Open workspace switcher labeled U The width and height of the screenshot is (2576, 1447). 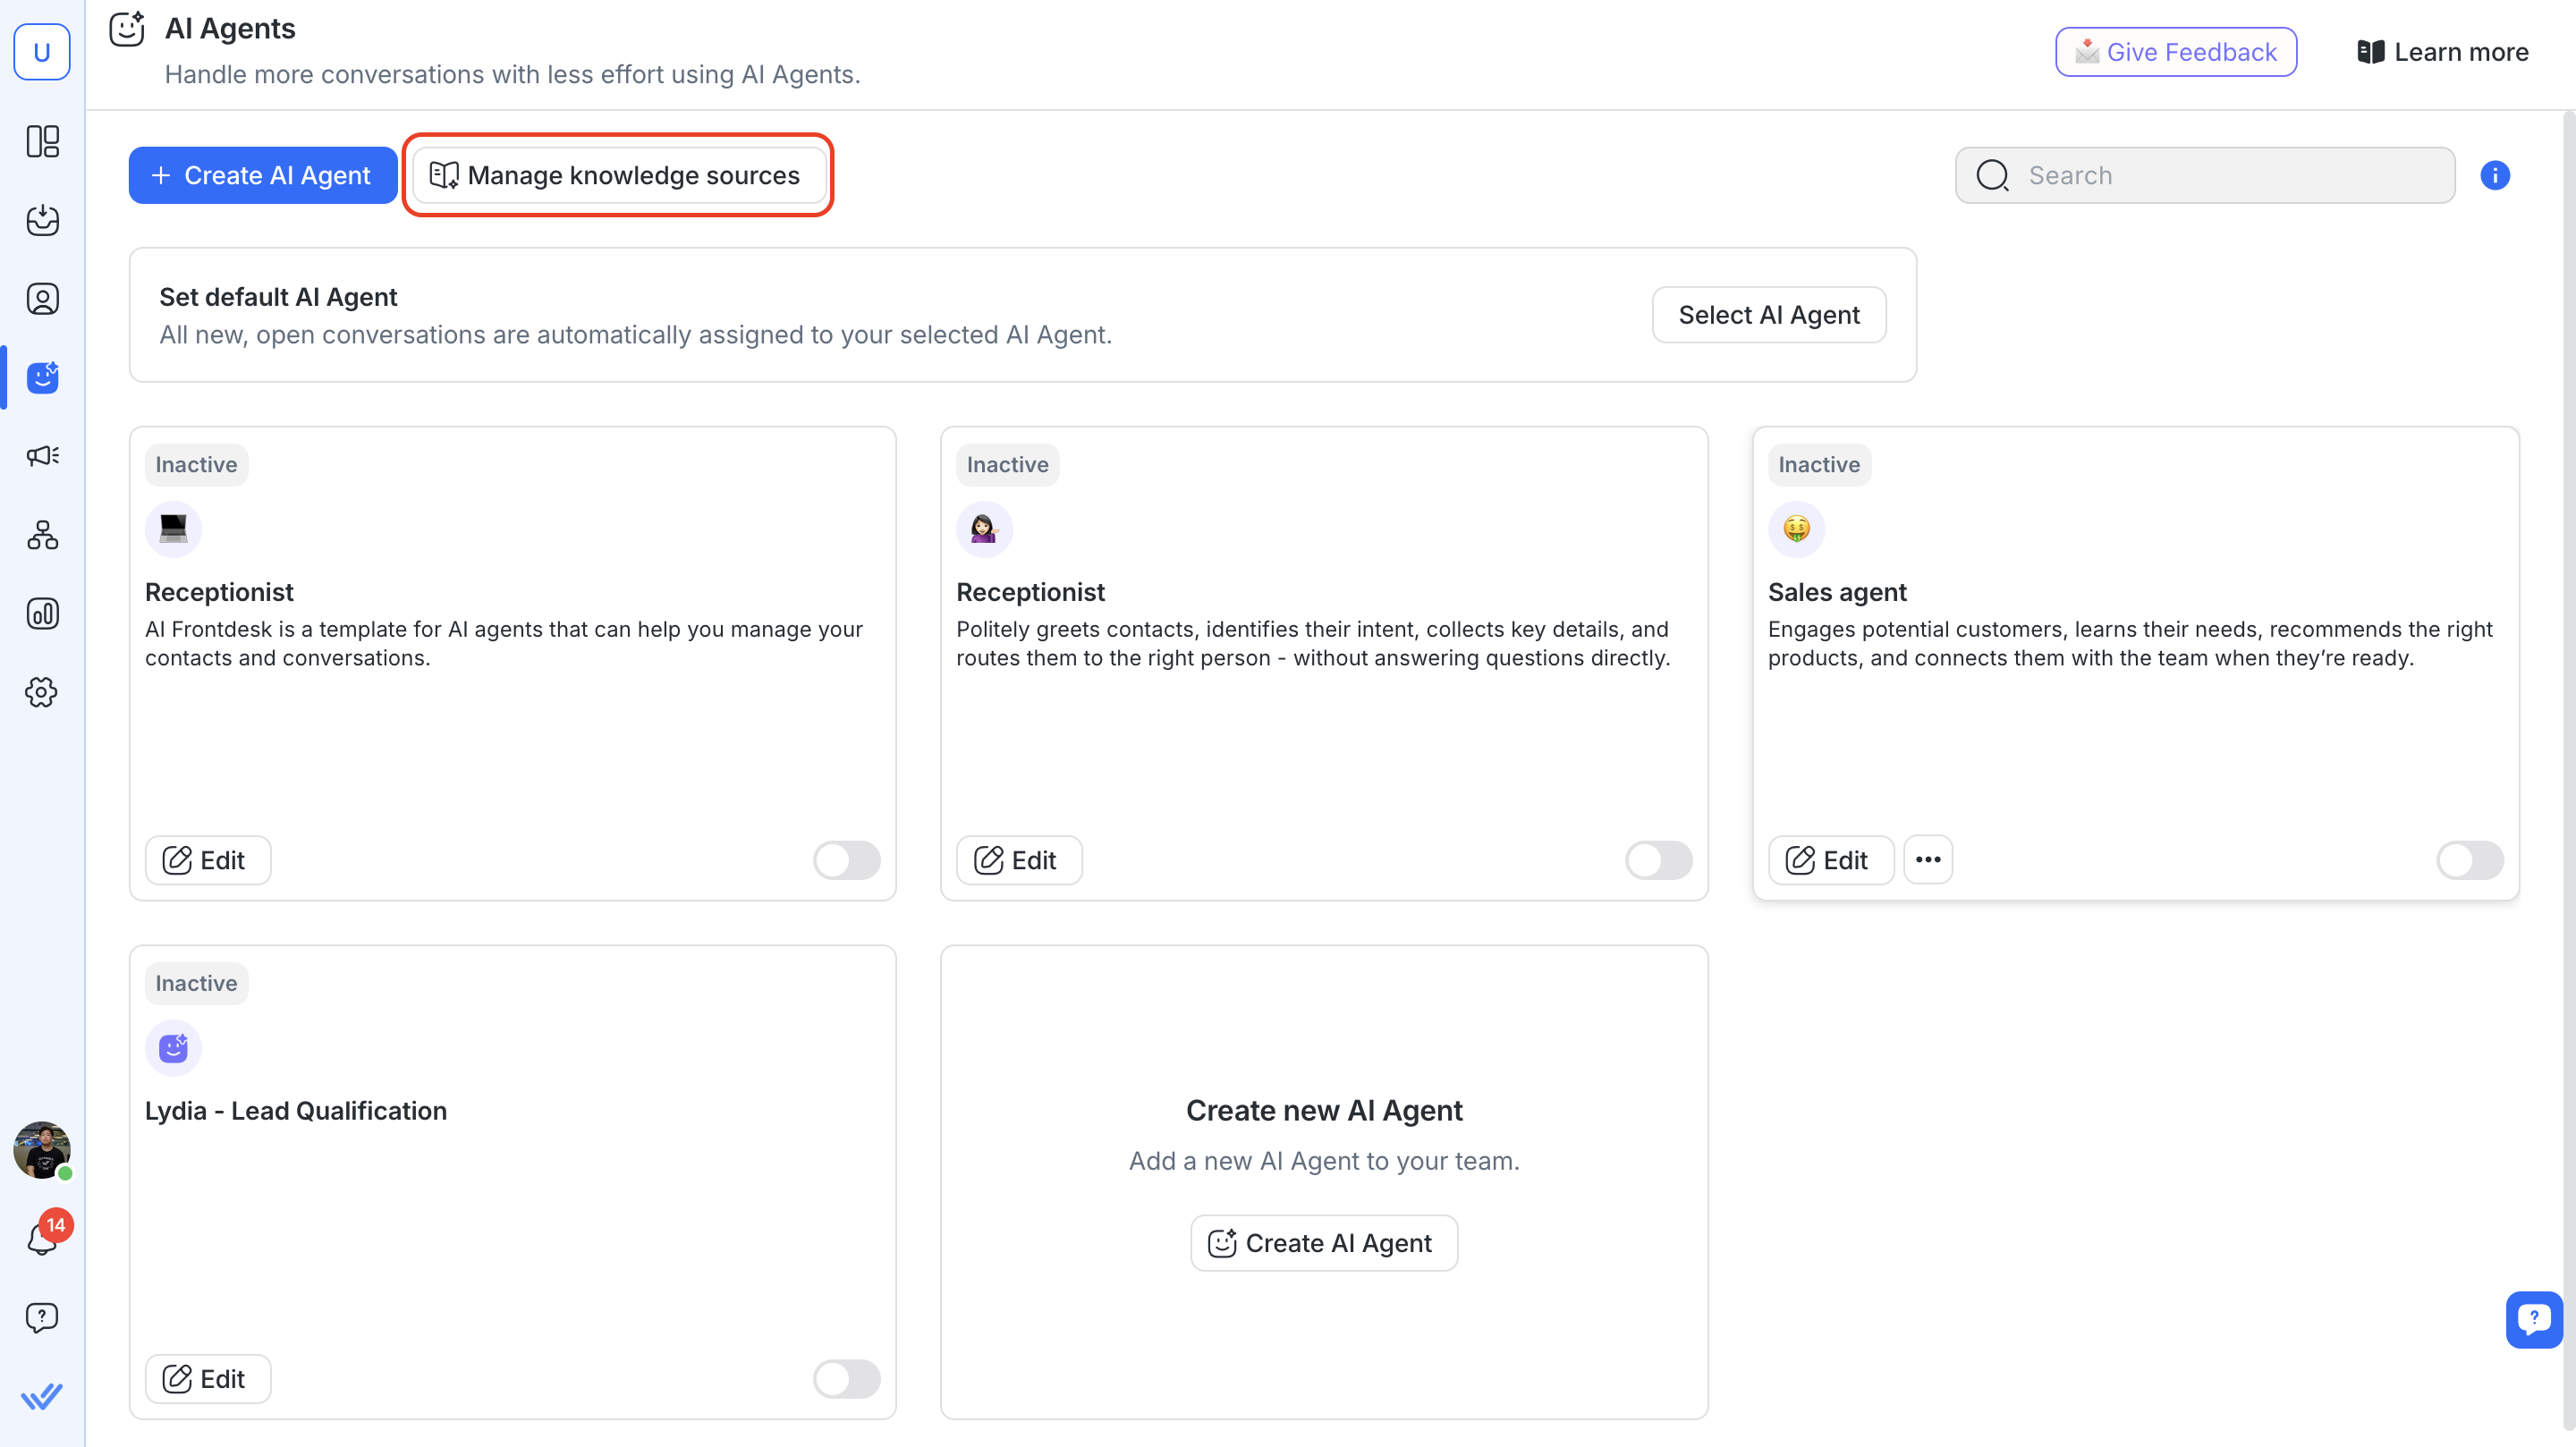pyautogui.click(x=42, y=52)
